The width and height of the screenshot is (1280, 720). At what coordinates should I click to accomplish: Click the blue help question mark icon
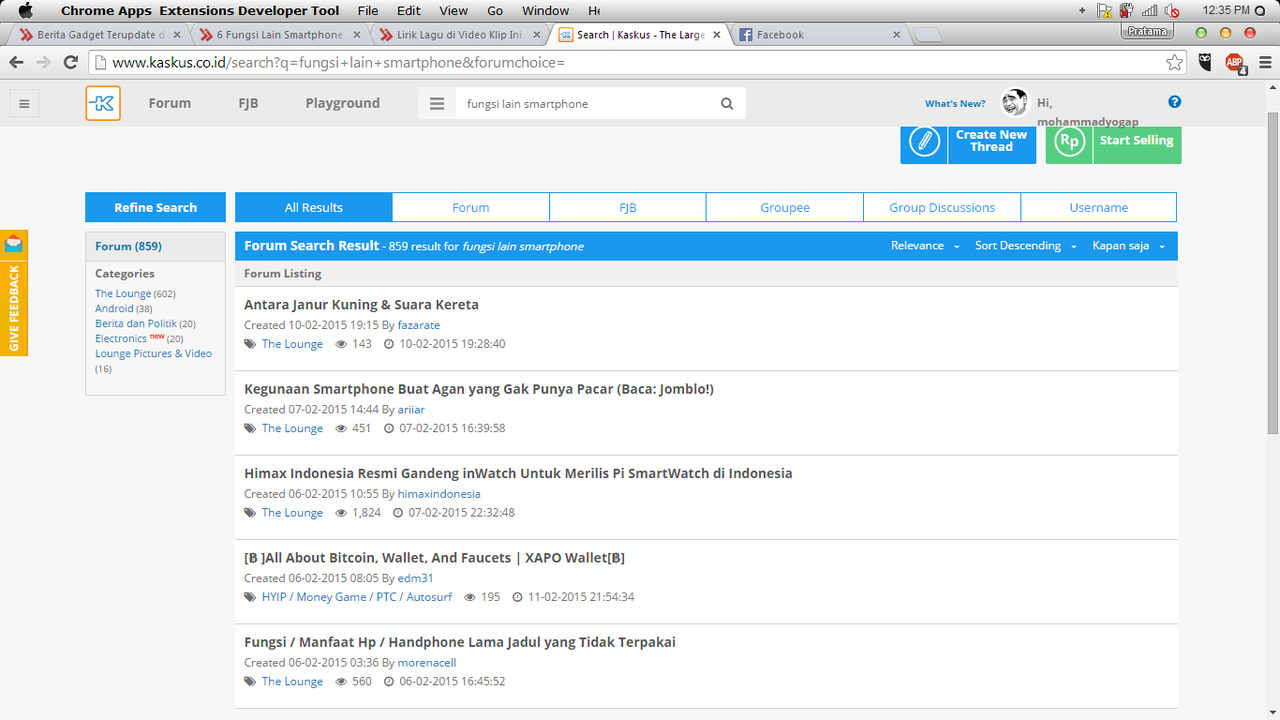point(1175,102)
